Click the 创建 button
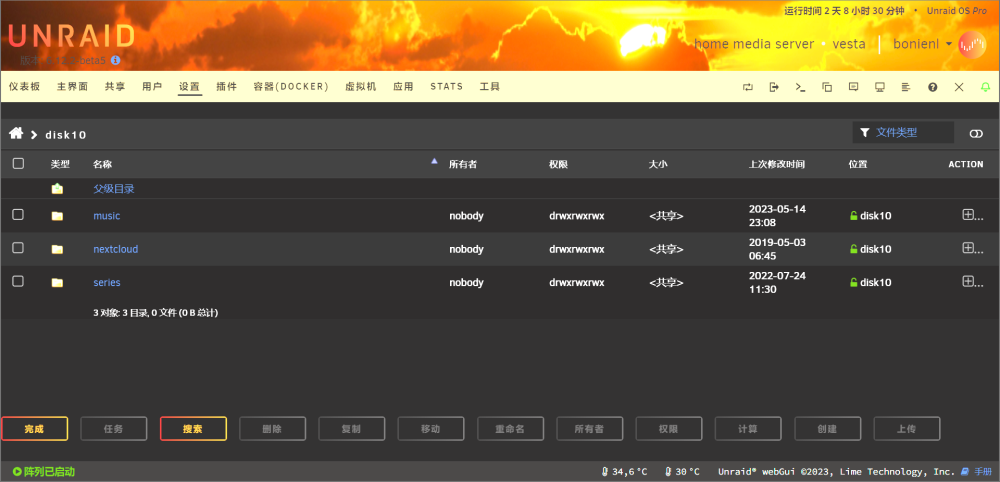 coord(827,429)
